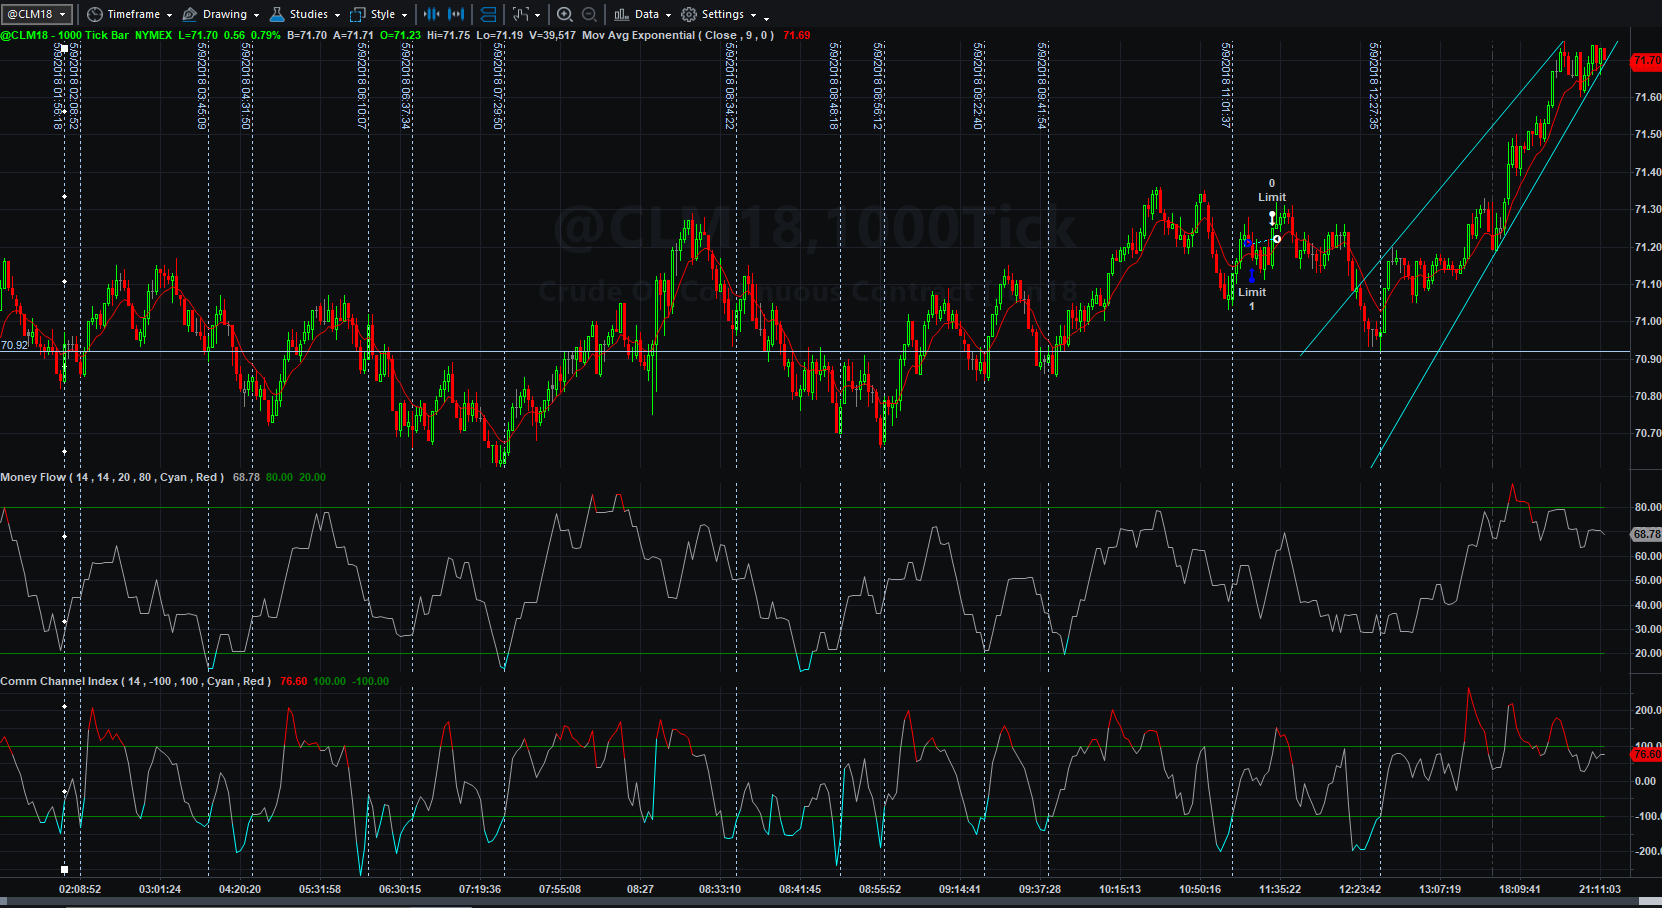Click the 11:01:37 vertical time marker label
The image size is (1662, 908).
(x=1226, y=85)
